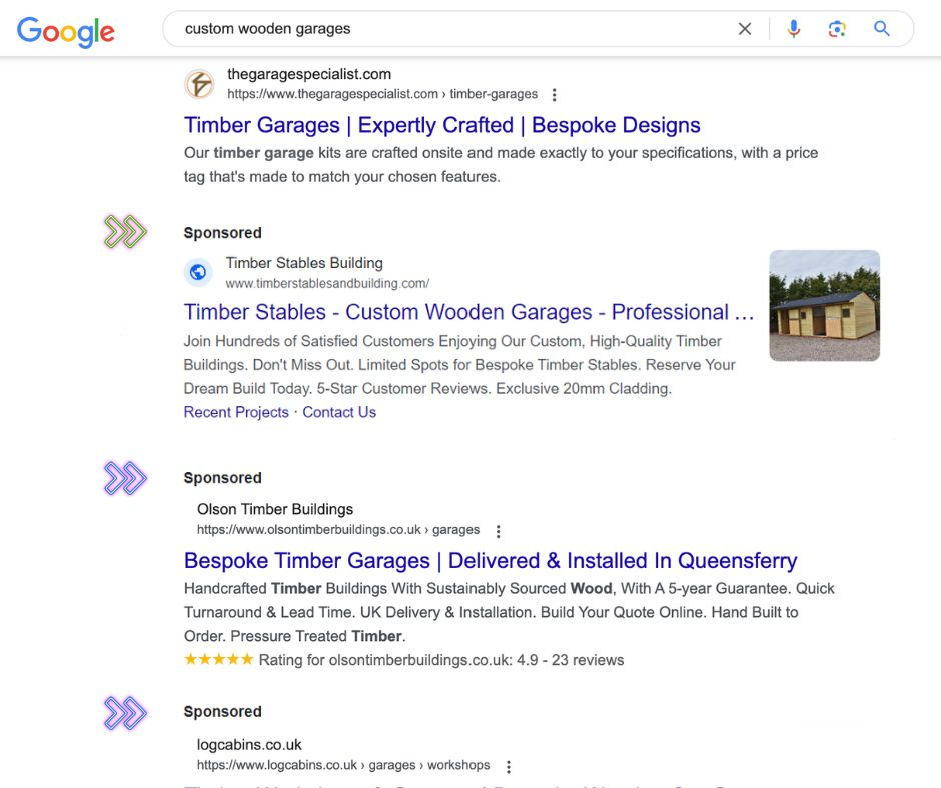Screen dimensions: 941x788
Task: Open three-dot menu for logcabins.co.uk result
Action: [509, 767]
